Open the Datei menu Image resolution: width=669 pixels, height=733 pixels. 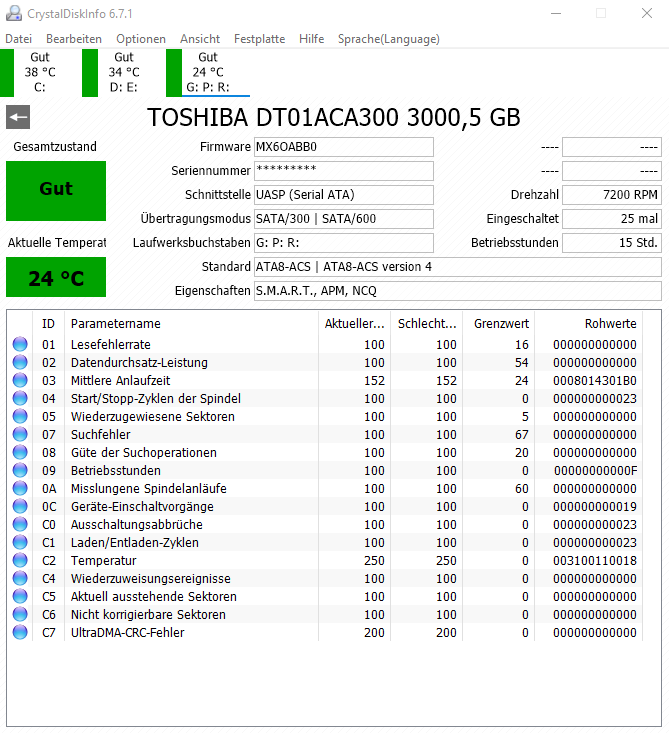19,39
